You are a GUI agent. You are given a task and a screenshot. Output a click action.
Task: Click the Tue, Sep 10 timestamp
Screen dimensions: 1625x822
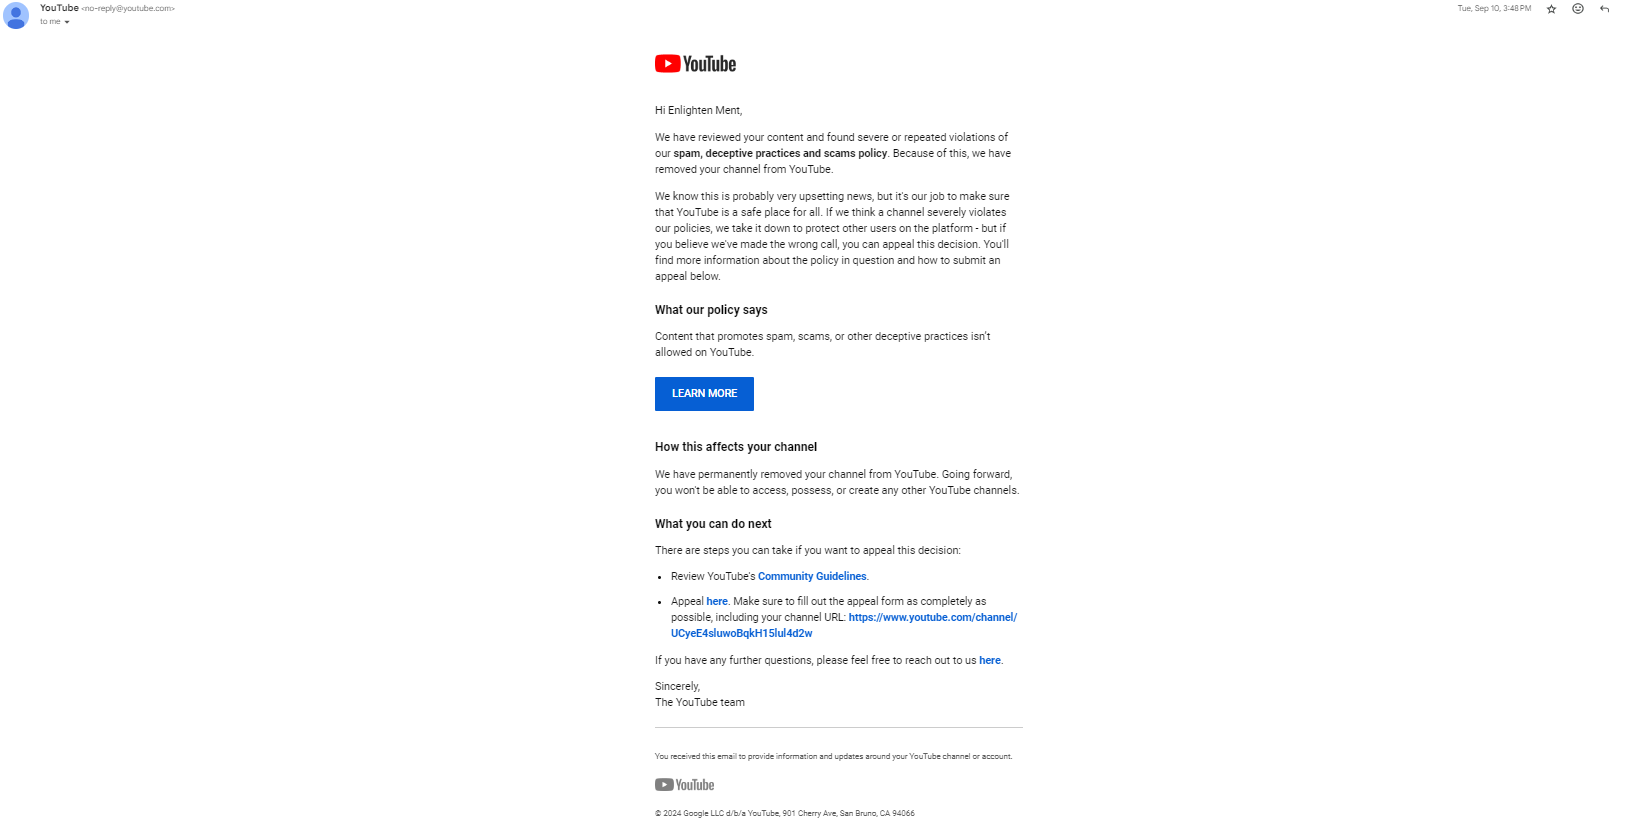click(1494, 8)
